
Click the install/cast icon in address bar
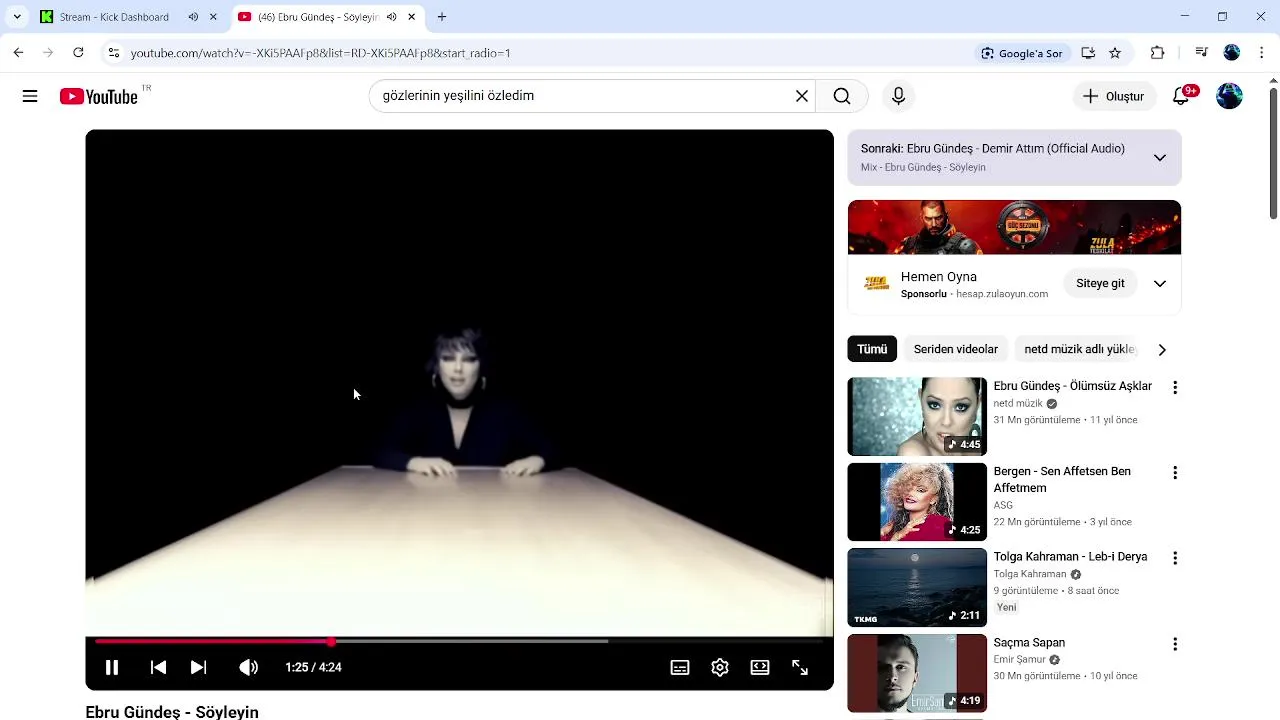tap(1088, 53)
